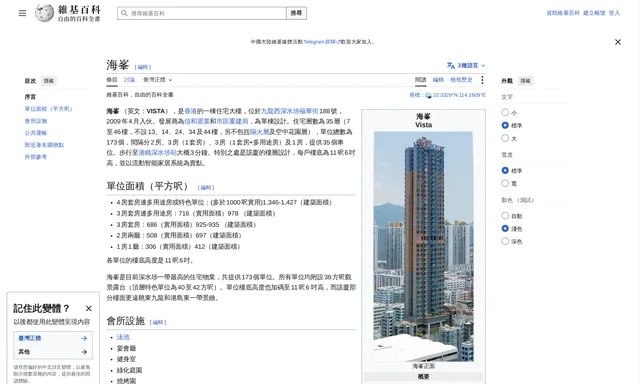
Task: Open the 九龍西深水埗福華街 link
Action: coord(289,111)
